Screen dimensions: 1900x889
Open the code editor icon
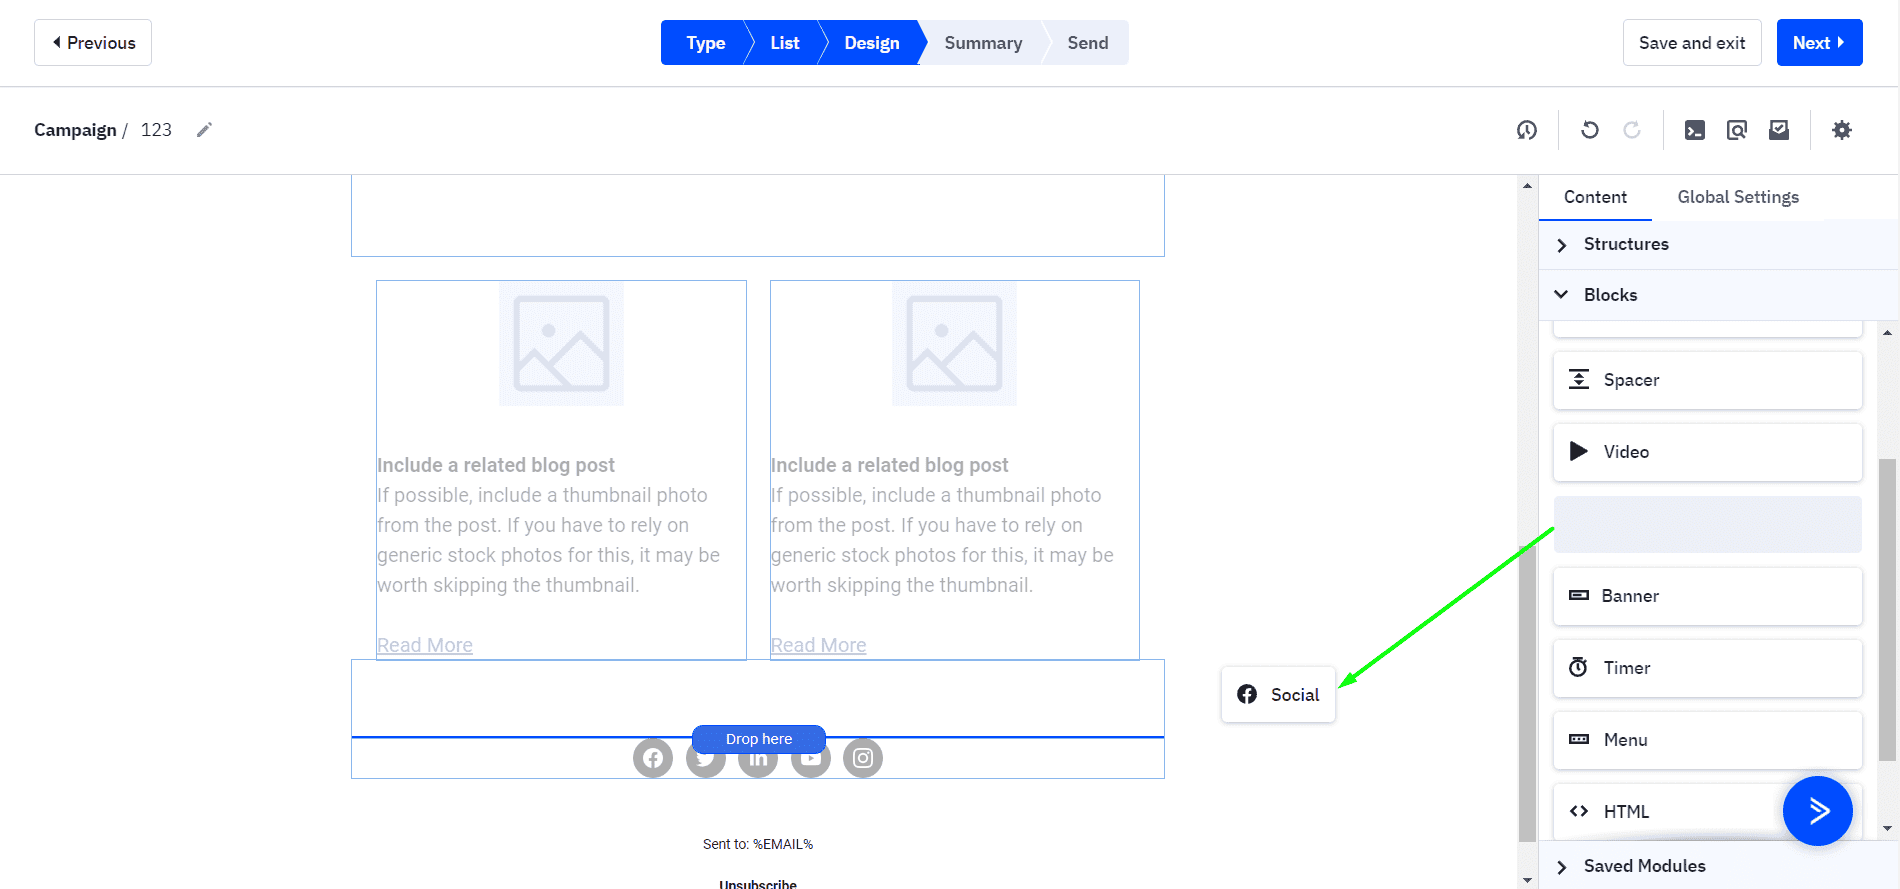(1694, 130)
